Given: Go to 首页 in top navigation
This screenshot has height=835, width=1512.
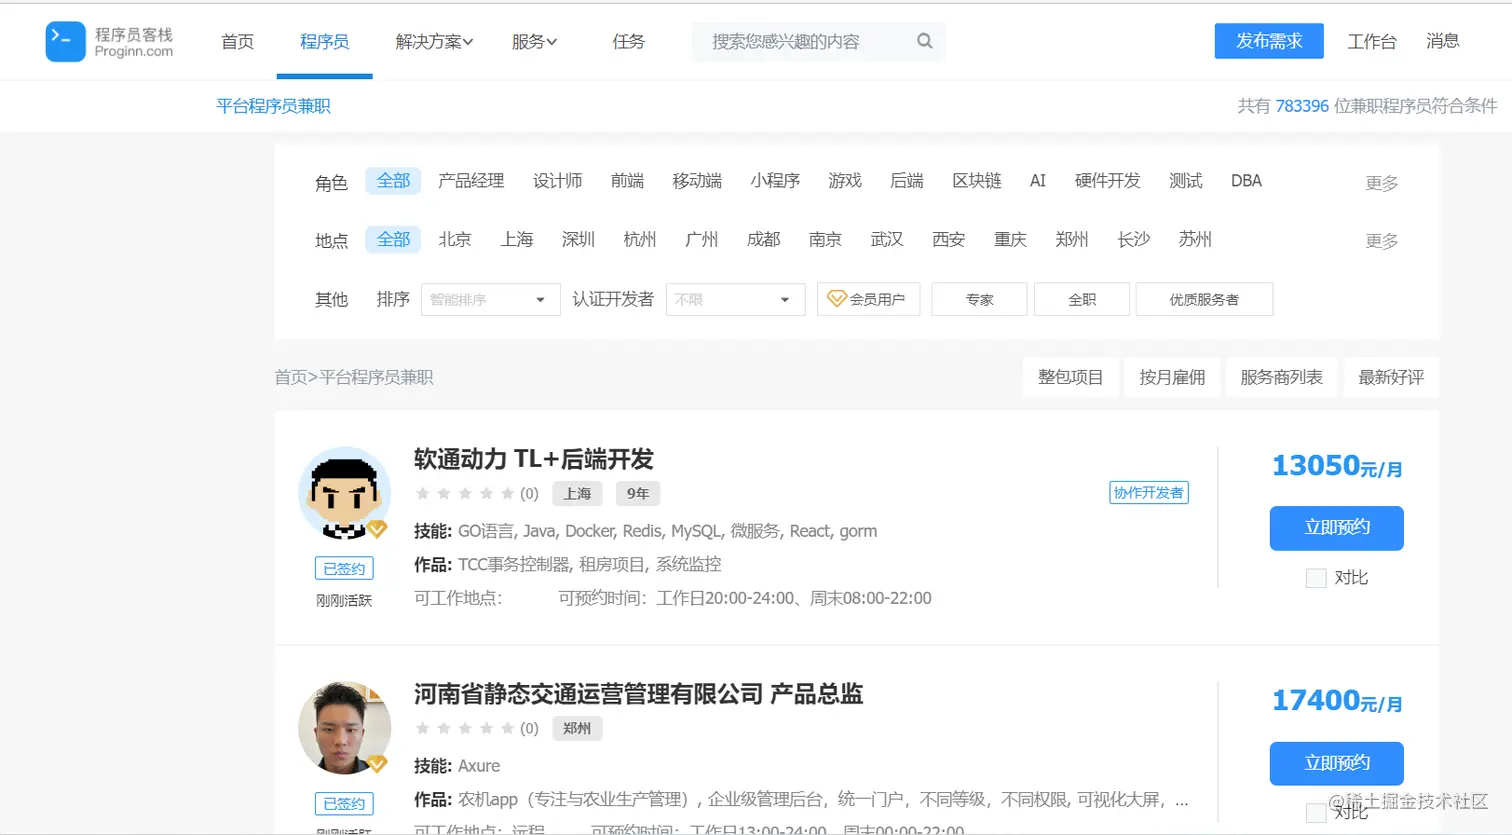Looking at the screenshot, I should pyautogui.click(x=237, y=41).
